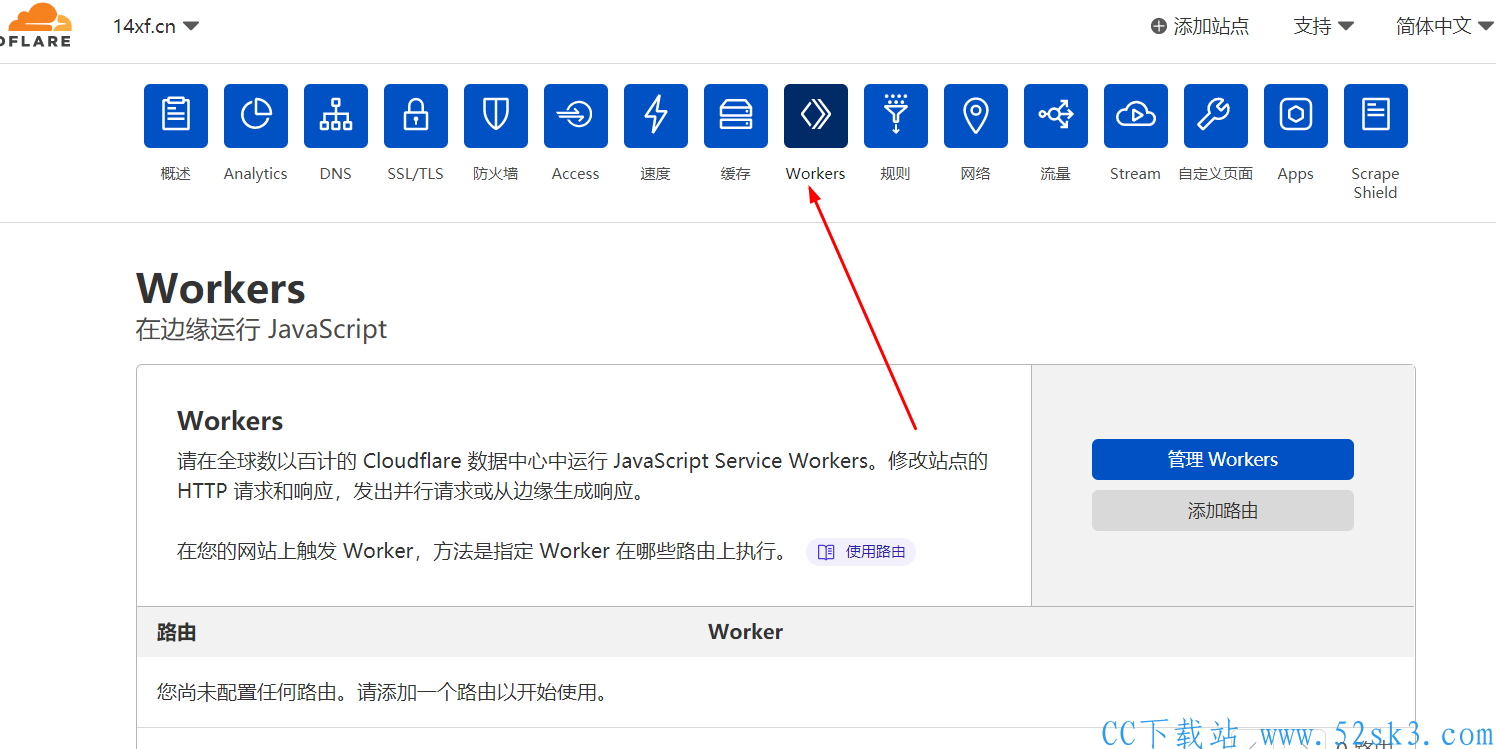Viewport: 1496px width, 749px height.
Task: Click the Worker column header
Action: pyautogui.click(x=746, y=632)
